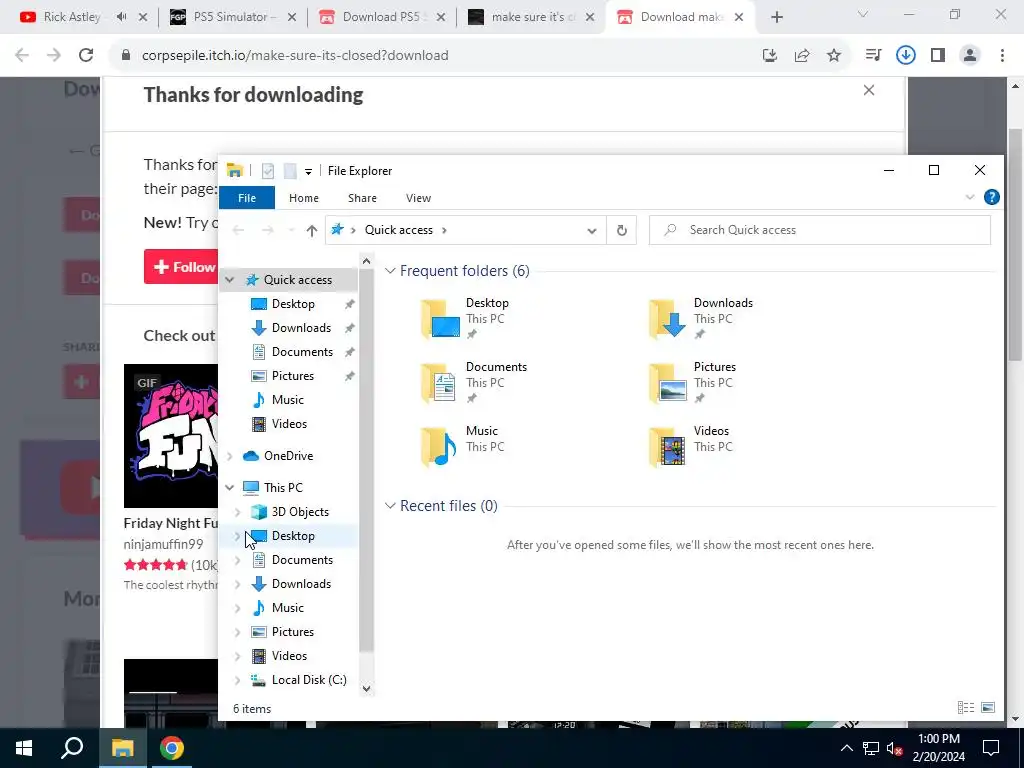
Task: Open Chrome media control icon
Action: [x=873, y=56]
